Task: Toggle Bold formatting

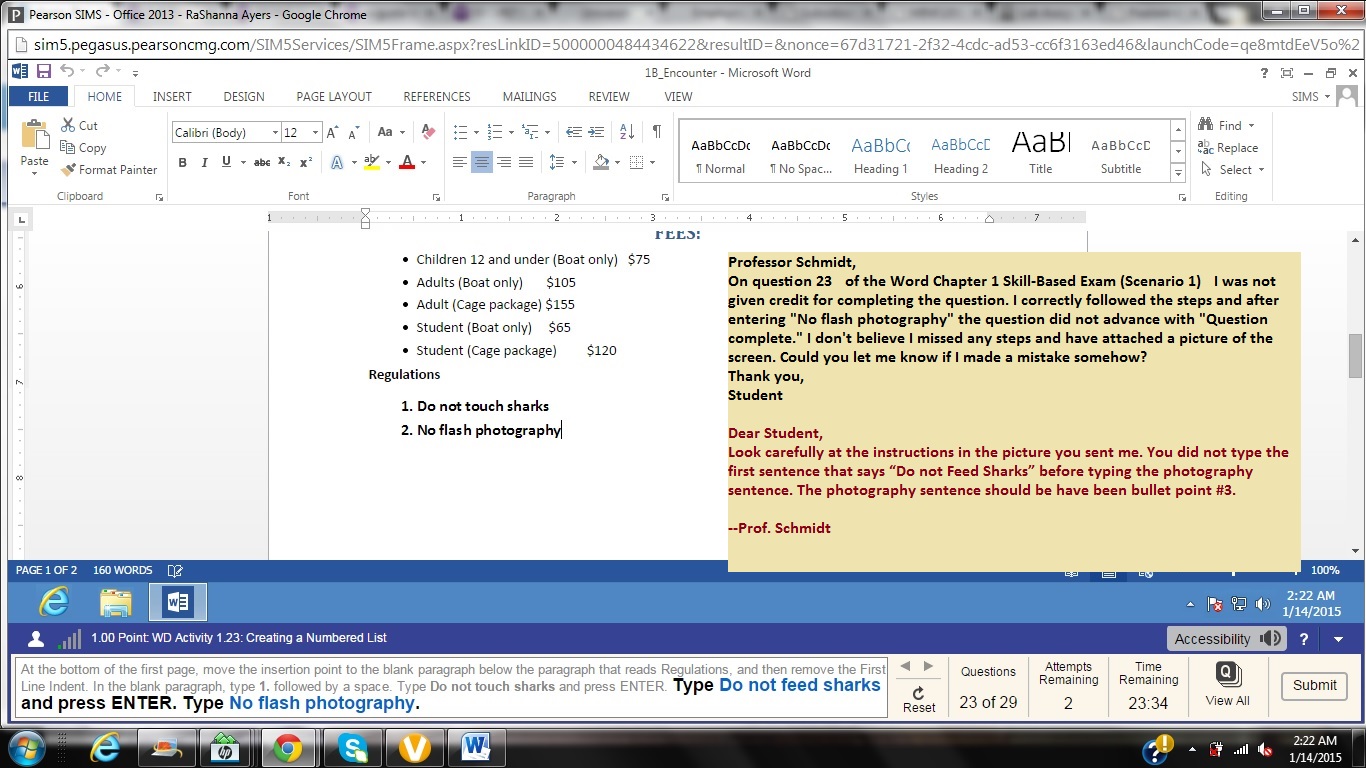Action: point(182,162)
